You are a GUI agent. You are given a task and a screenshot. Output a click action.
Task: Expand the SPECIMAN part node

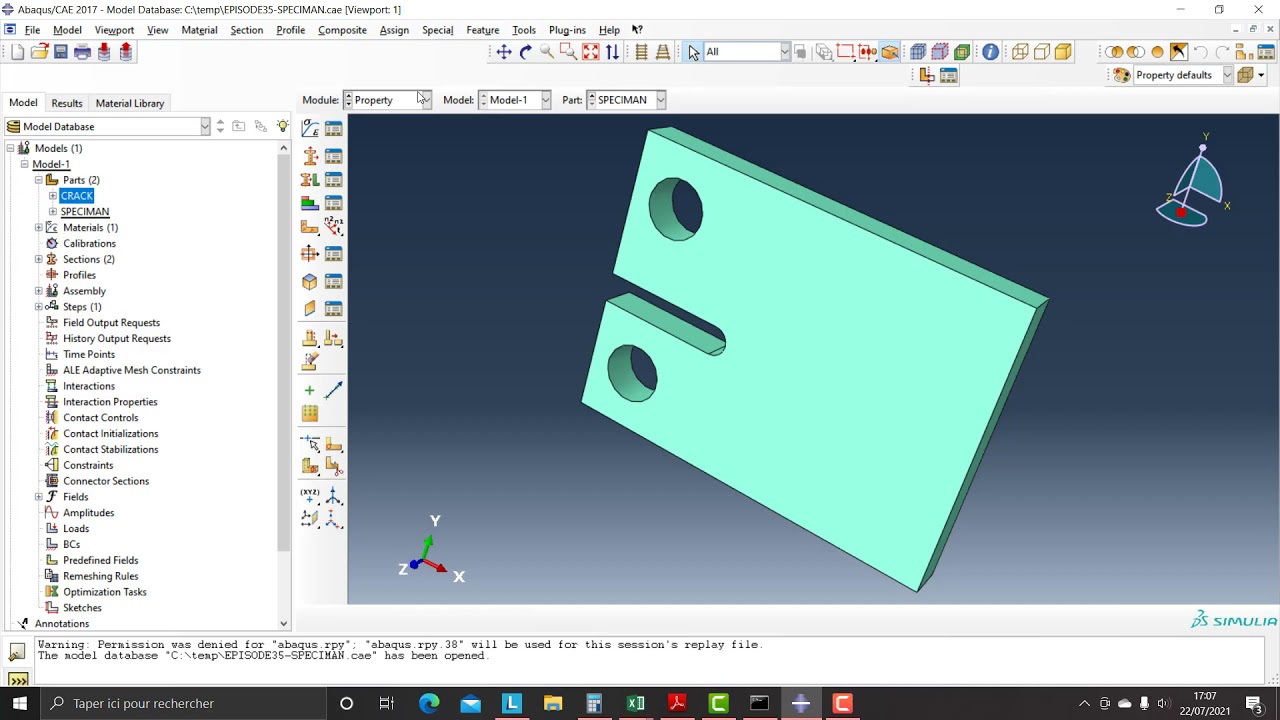[x=53, y=212]
